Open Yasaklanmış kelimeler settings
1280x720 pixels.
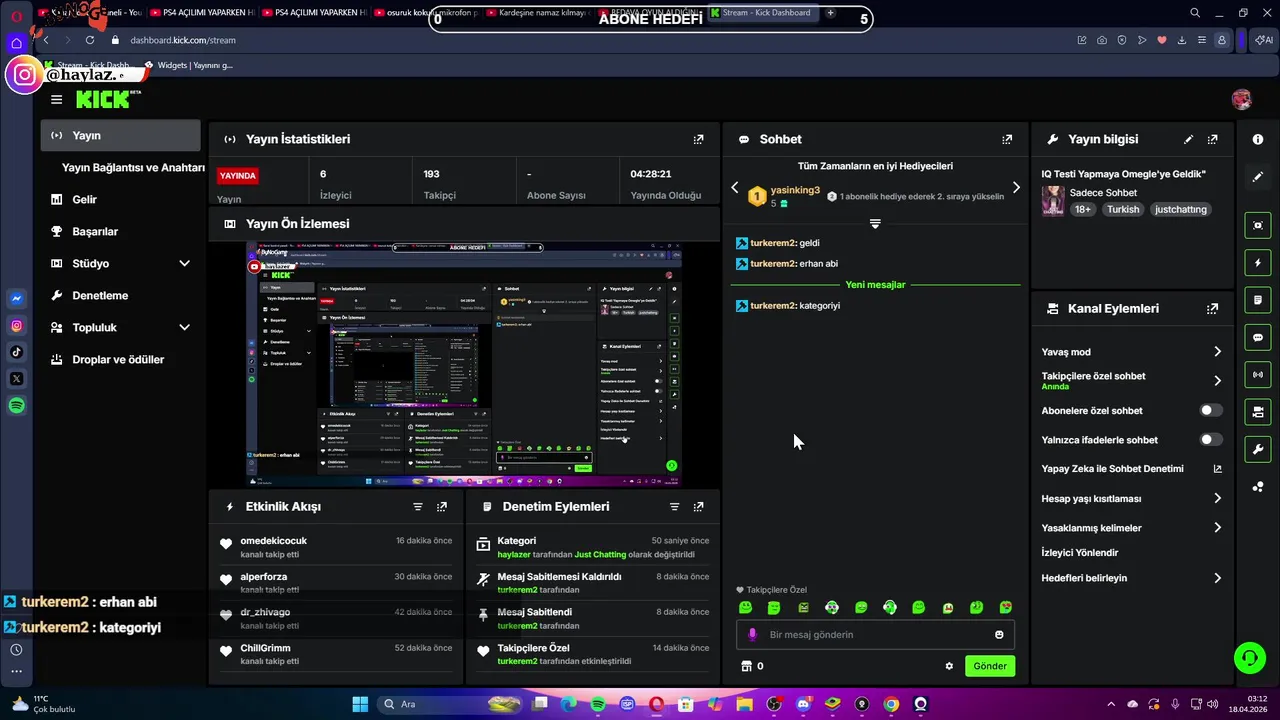1131,528
